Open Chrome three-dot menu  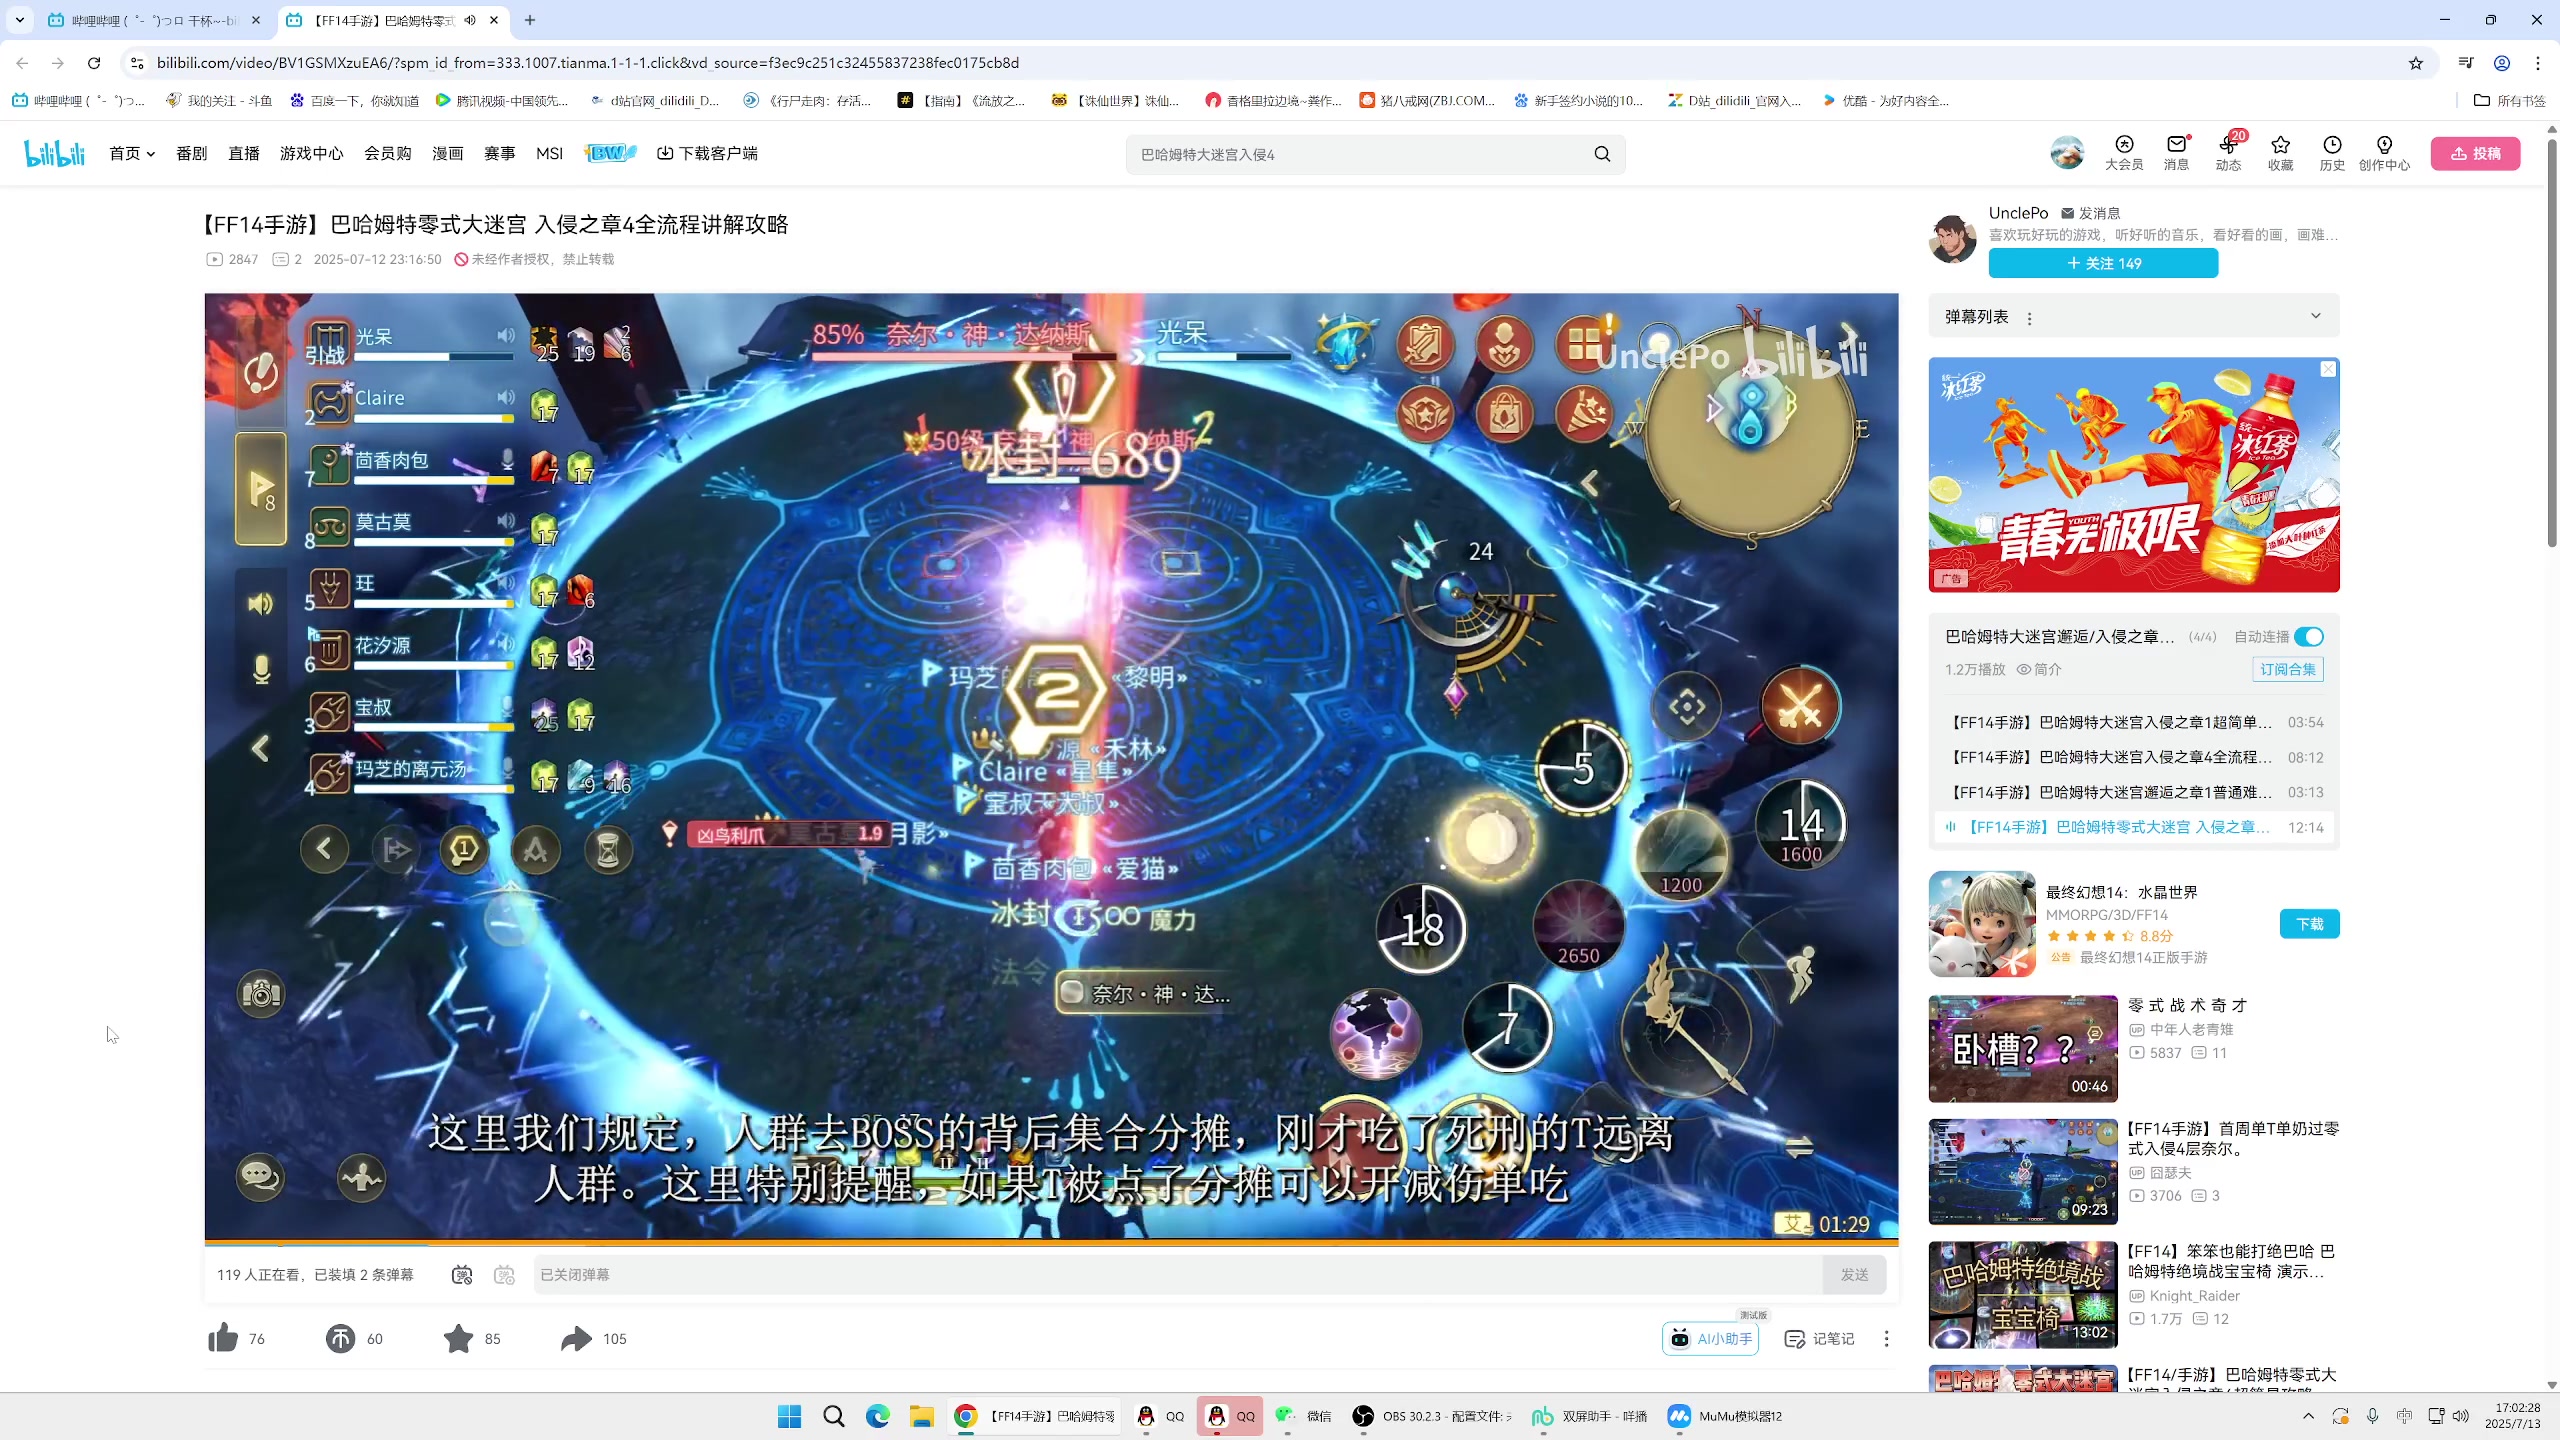(2538, 63)
